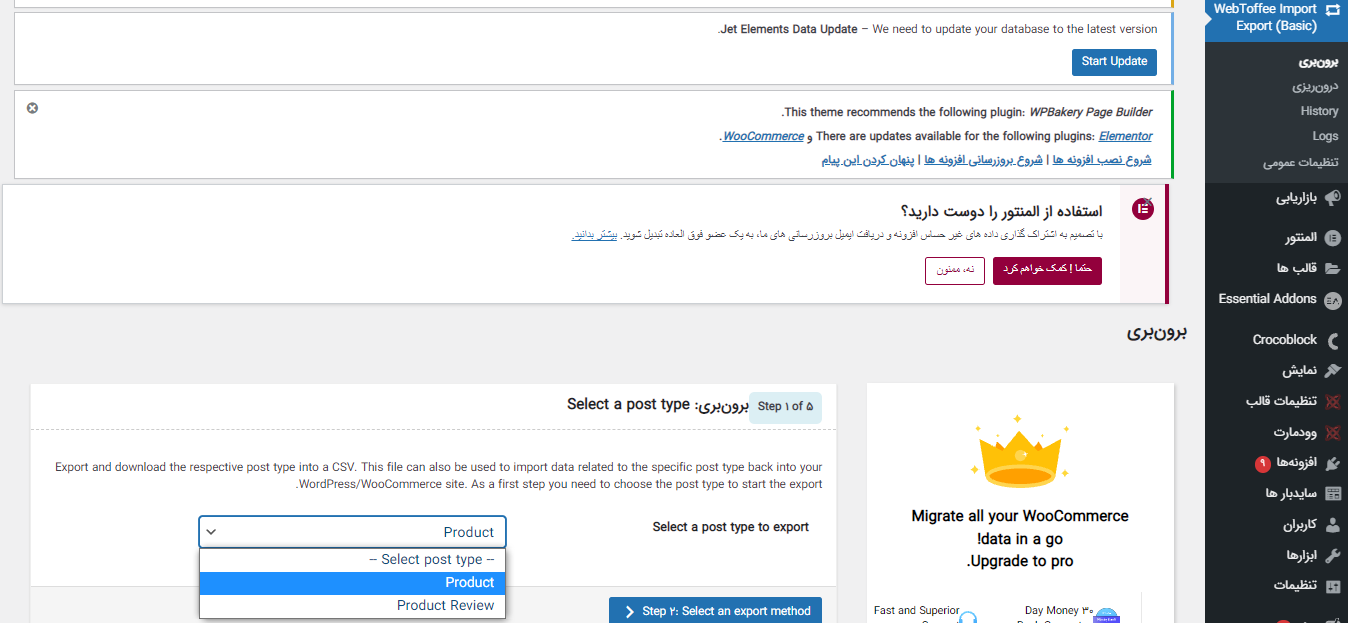Click the brush icon for نمایش
The height and width of the screenshot is (623, 1348).
(x=1332, y=371)
